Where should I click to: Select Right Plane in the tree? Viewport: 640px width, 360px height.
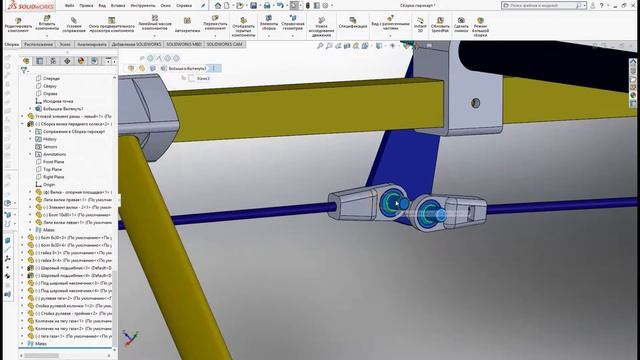(53, 177)
